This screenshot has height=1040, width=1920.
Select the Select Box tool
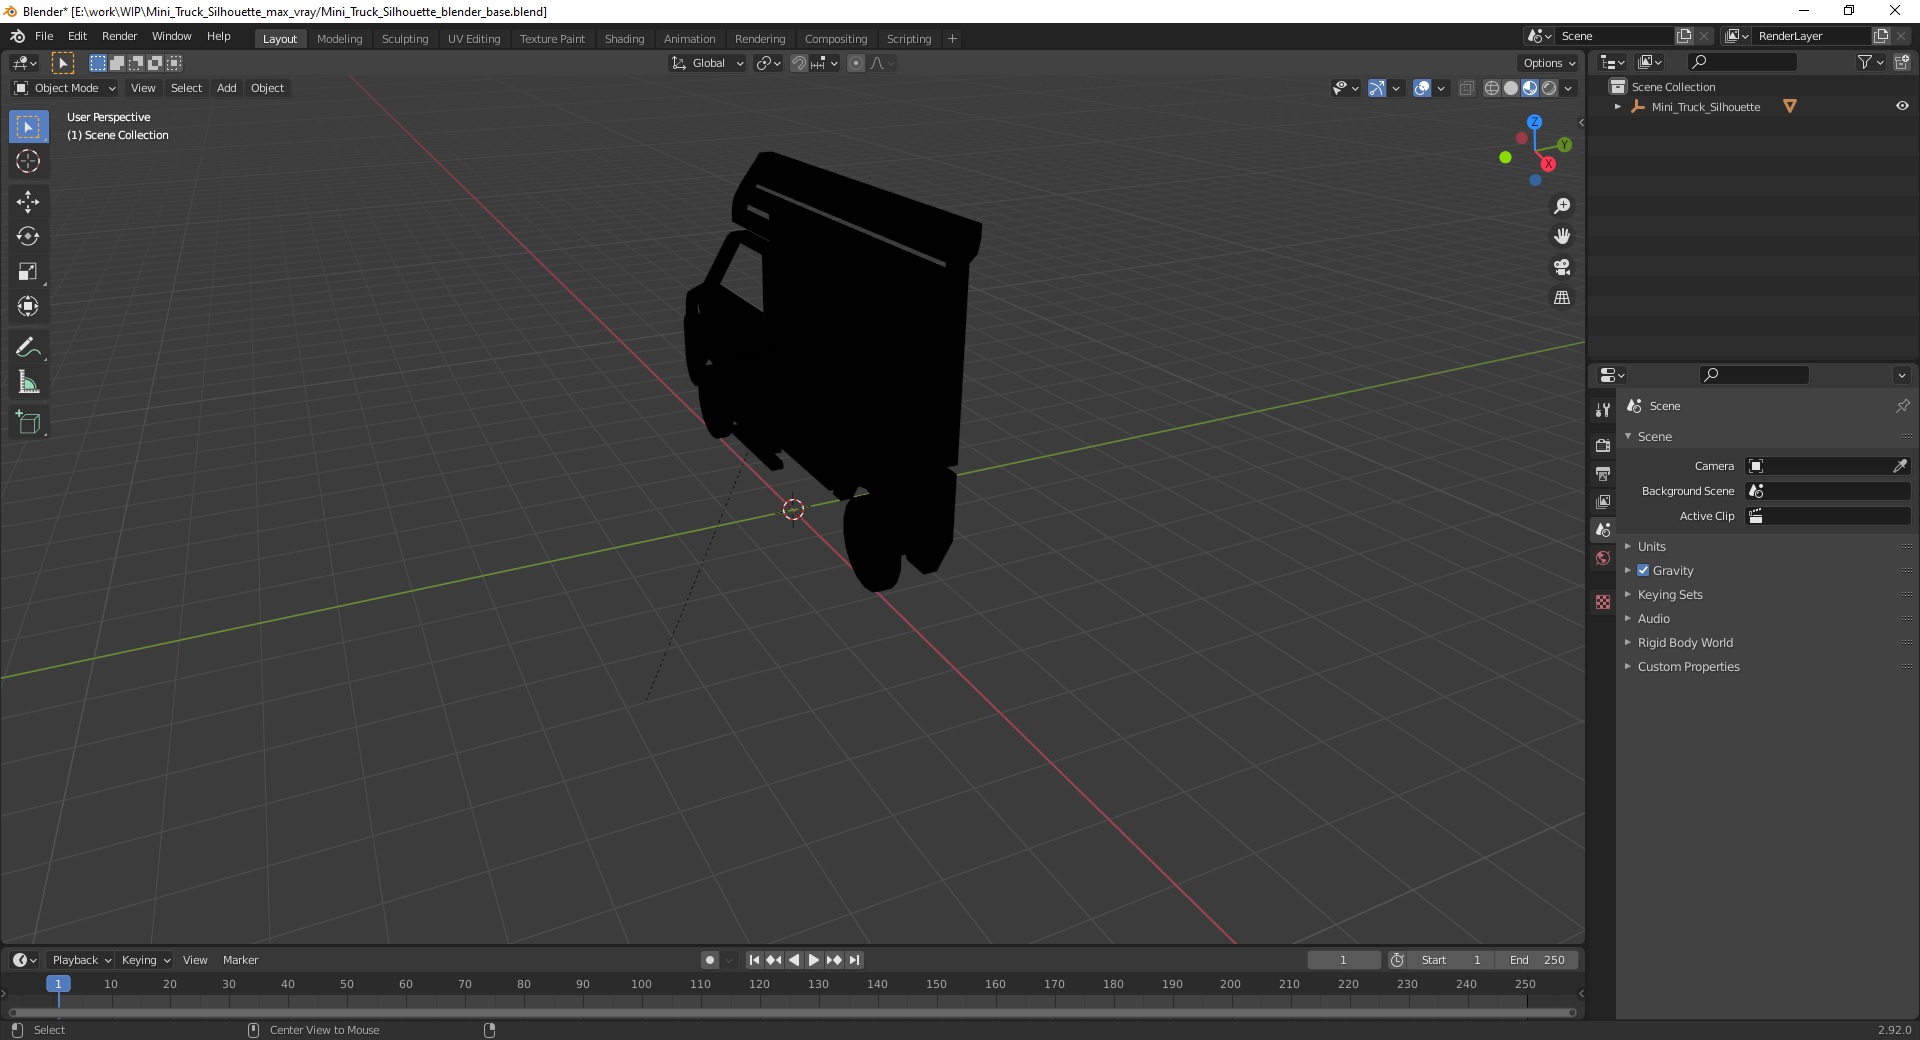(28, 127)
